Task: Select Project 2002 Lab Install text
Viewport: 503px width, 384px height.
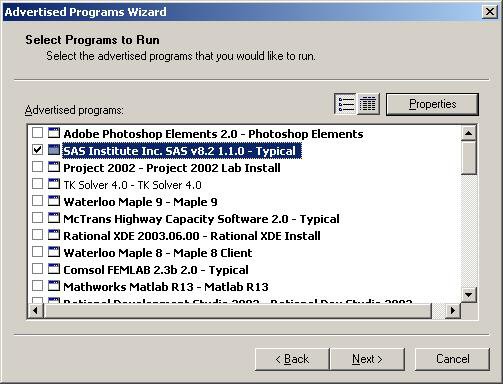Action: [172, 168]
